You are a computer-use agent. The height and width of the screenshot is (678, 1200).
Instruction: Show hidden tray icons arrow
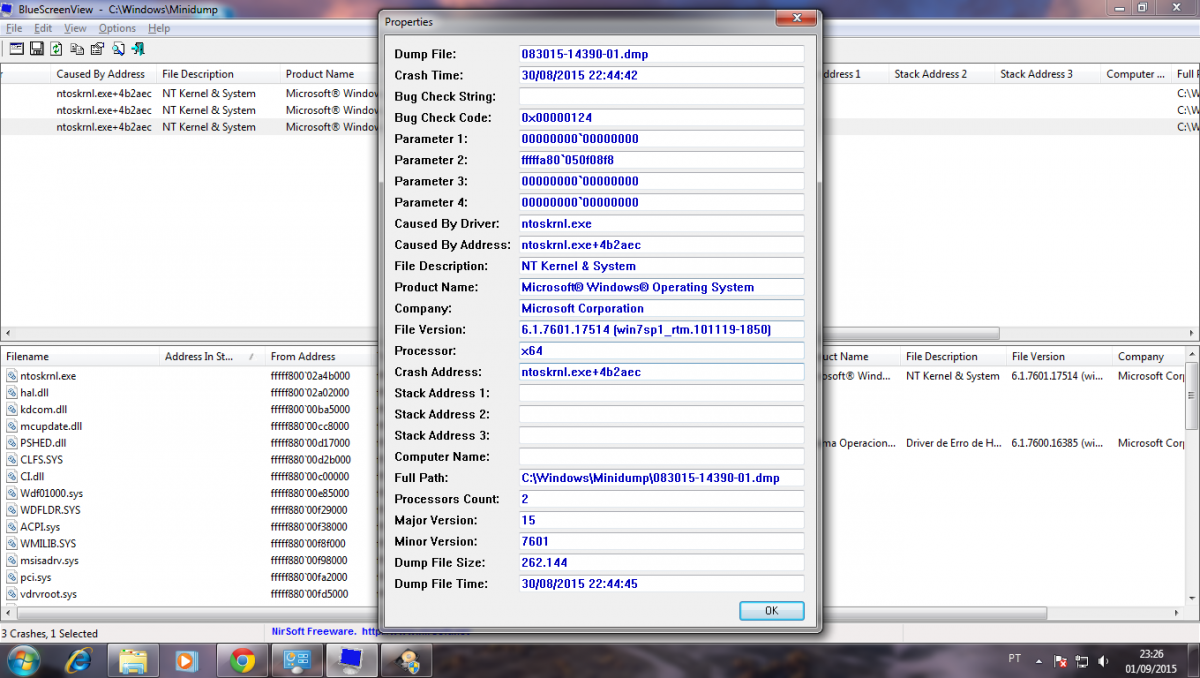tap(1040, 660)
